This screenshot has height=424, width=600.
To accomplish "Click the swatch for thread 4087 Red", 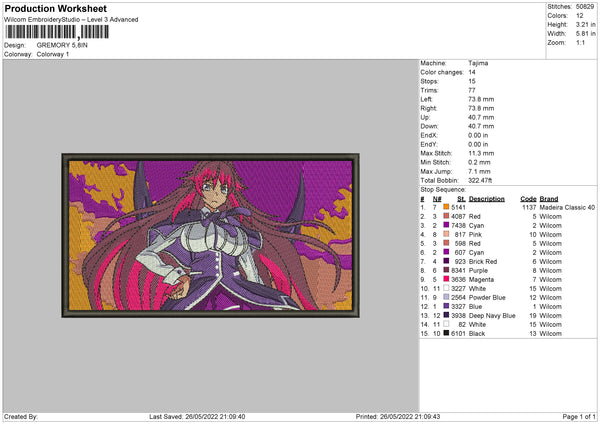I will (x=446, y=216).
